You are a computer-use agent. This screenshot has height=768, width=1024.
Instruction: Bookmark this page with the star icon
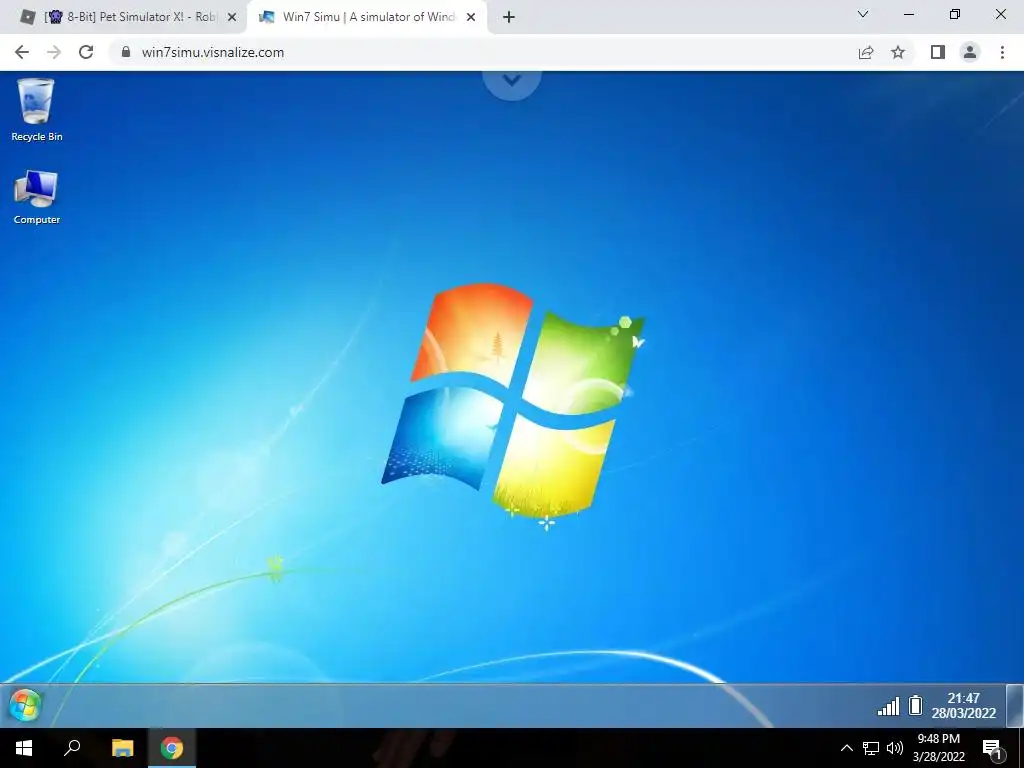[x=898, y=52]
